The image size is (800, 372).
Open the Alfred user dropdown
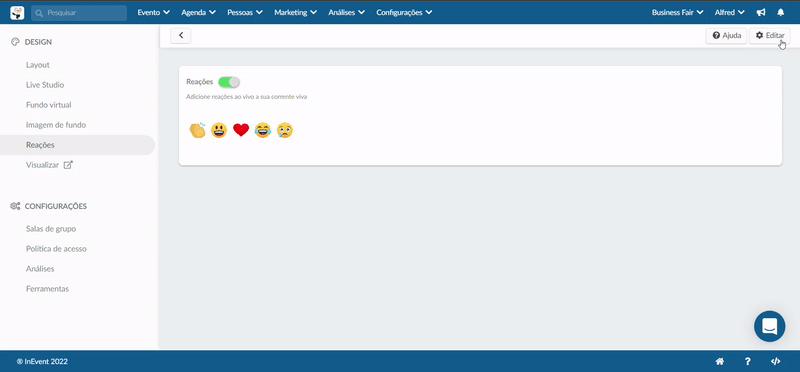click(729, 12)
